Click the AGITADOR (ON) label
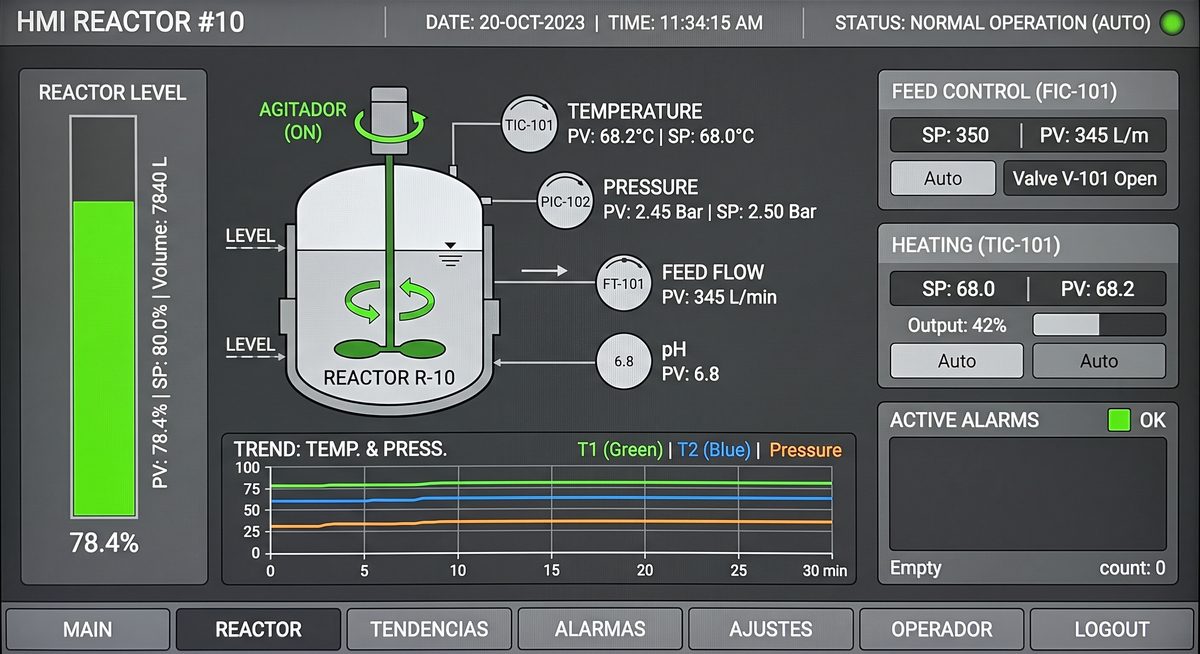Viewport: 1200px width, 654px height. [x=302, y=120]
